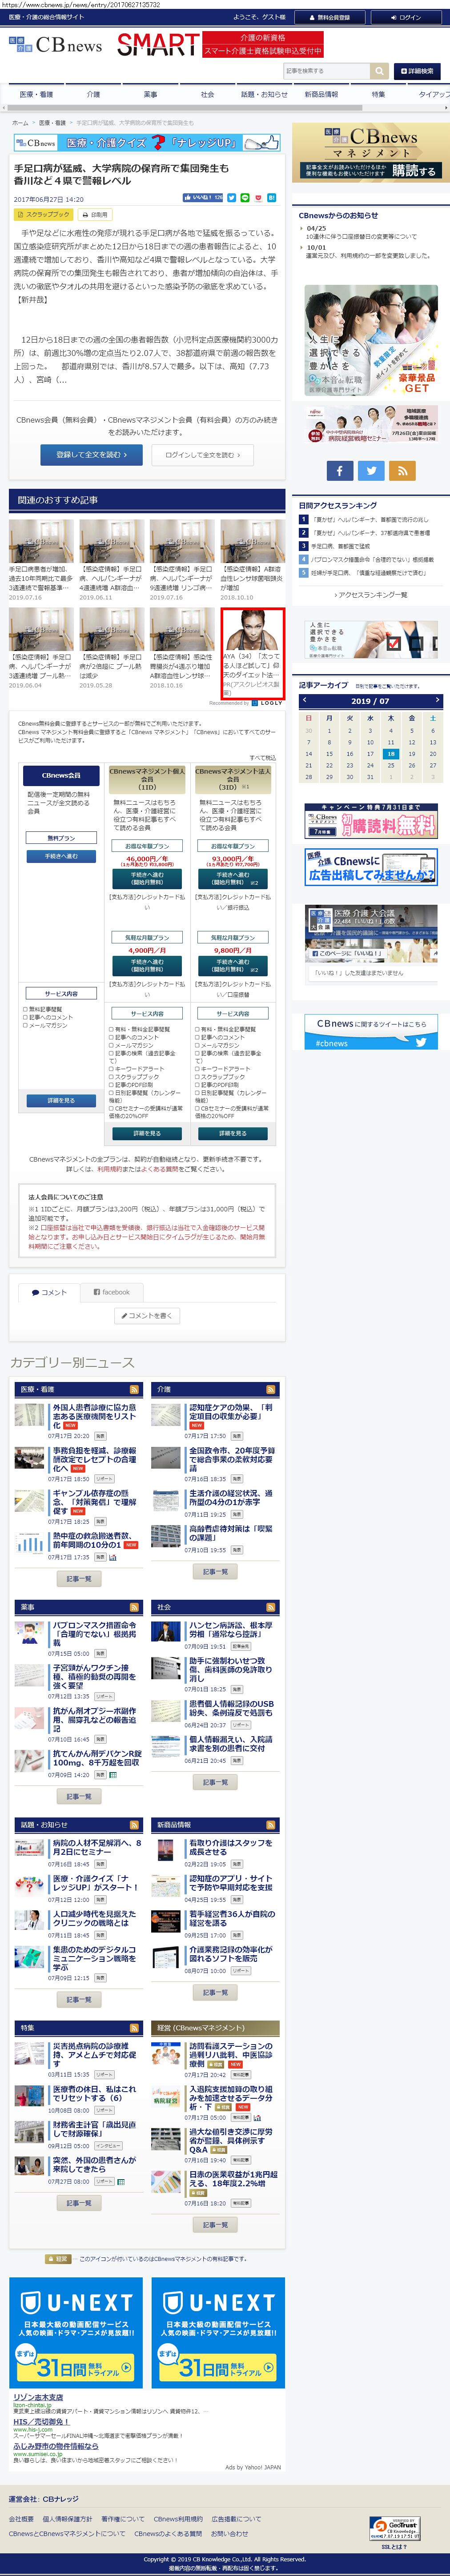
Task: Switch to the コメント tab
Action: (49, 1292)
